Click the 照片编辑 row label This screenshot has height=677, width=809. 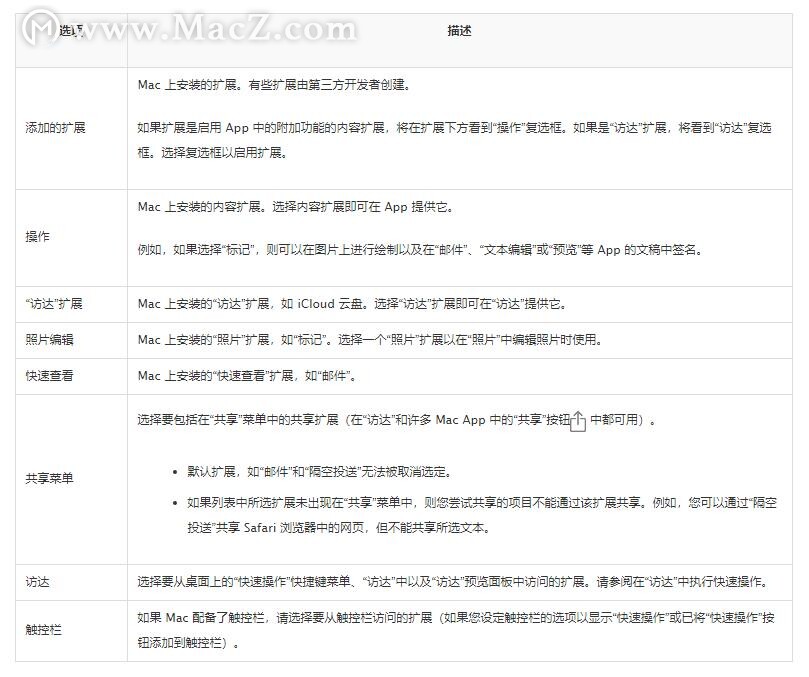click(49, 340)
